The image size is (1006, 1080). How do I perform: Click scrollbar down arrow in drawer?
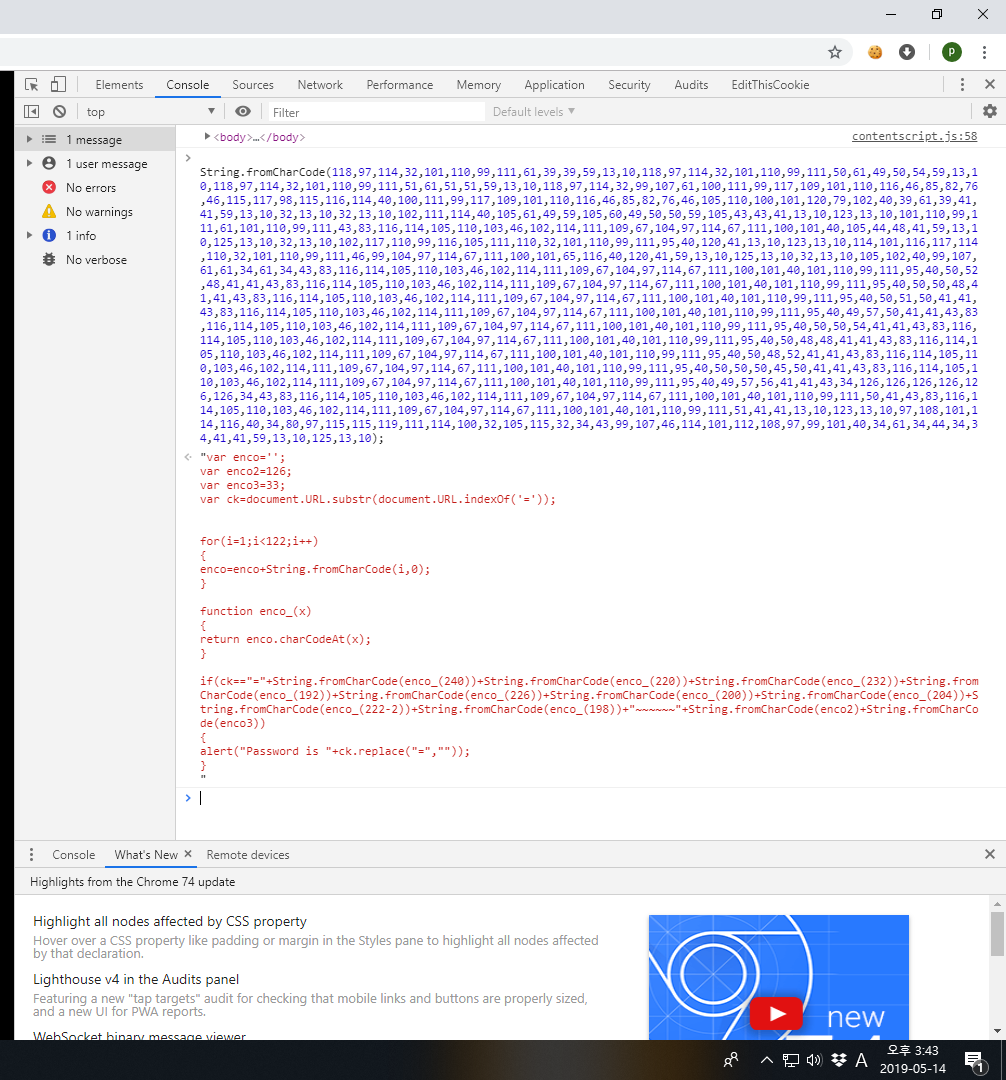pyautogui.click(x=997, y=1031)
